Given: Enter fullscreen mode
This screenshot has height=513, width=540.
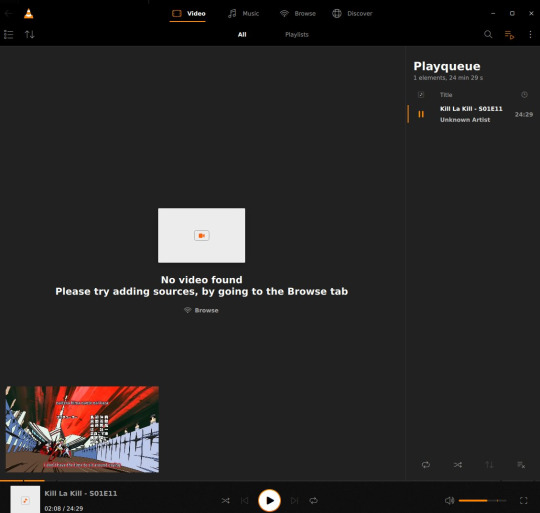Looking at the screenshot, I should (x=523, y=501).
